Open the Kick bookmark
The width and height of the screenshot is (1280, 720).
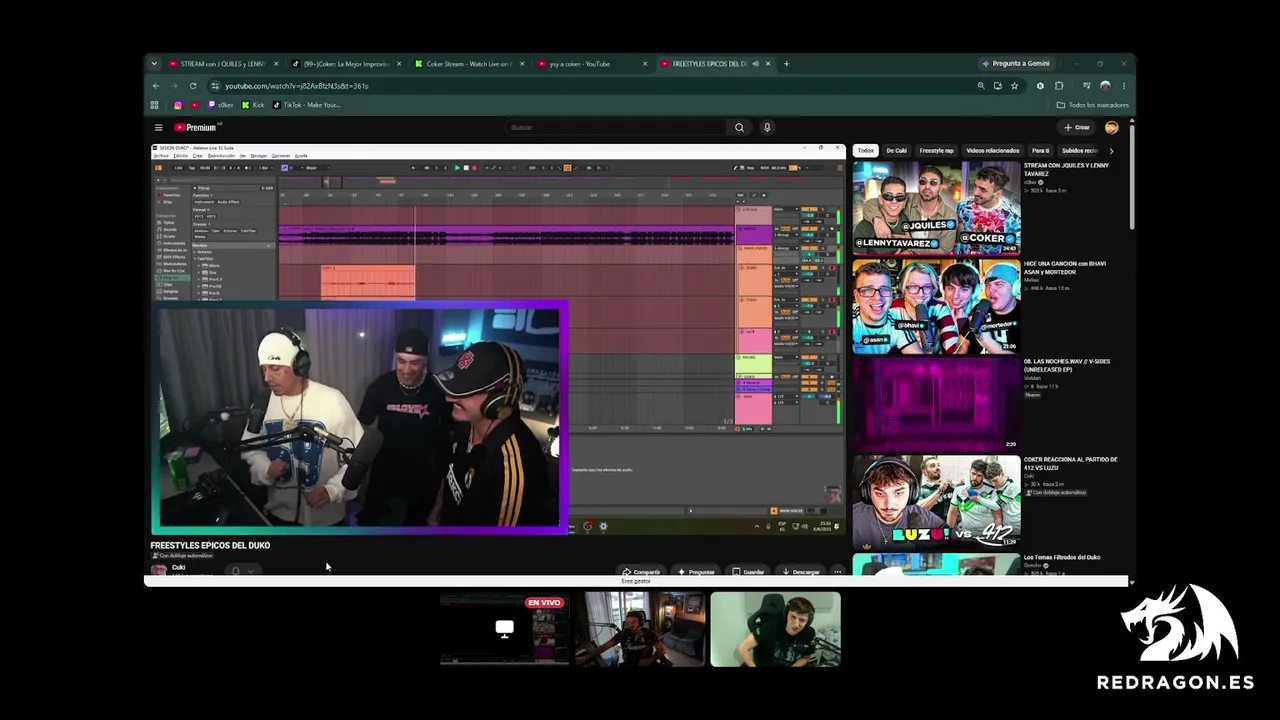click(254, 105)
